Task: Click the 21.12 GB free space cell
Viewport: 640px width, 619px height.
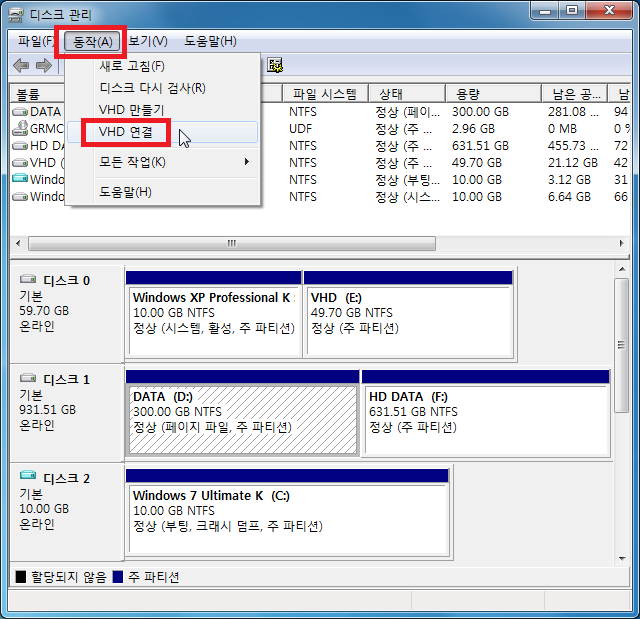Action: [573, 163]
